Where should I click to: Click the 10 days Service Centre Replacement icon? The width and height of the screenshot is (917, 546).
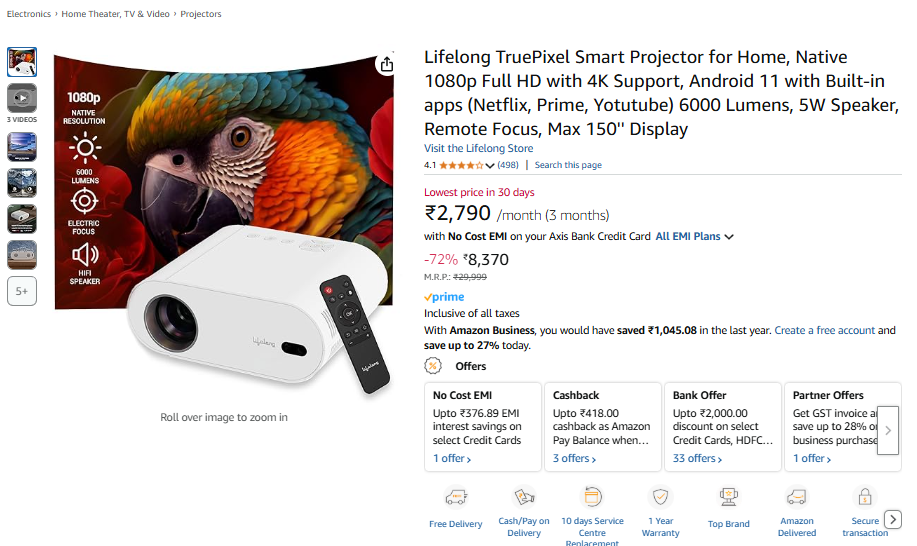click(x=592, y=496)
